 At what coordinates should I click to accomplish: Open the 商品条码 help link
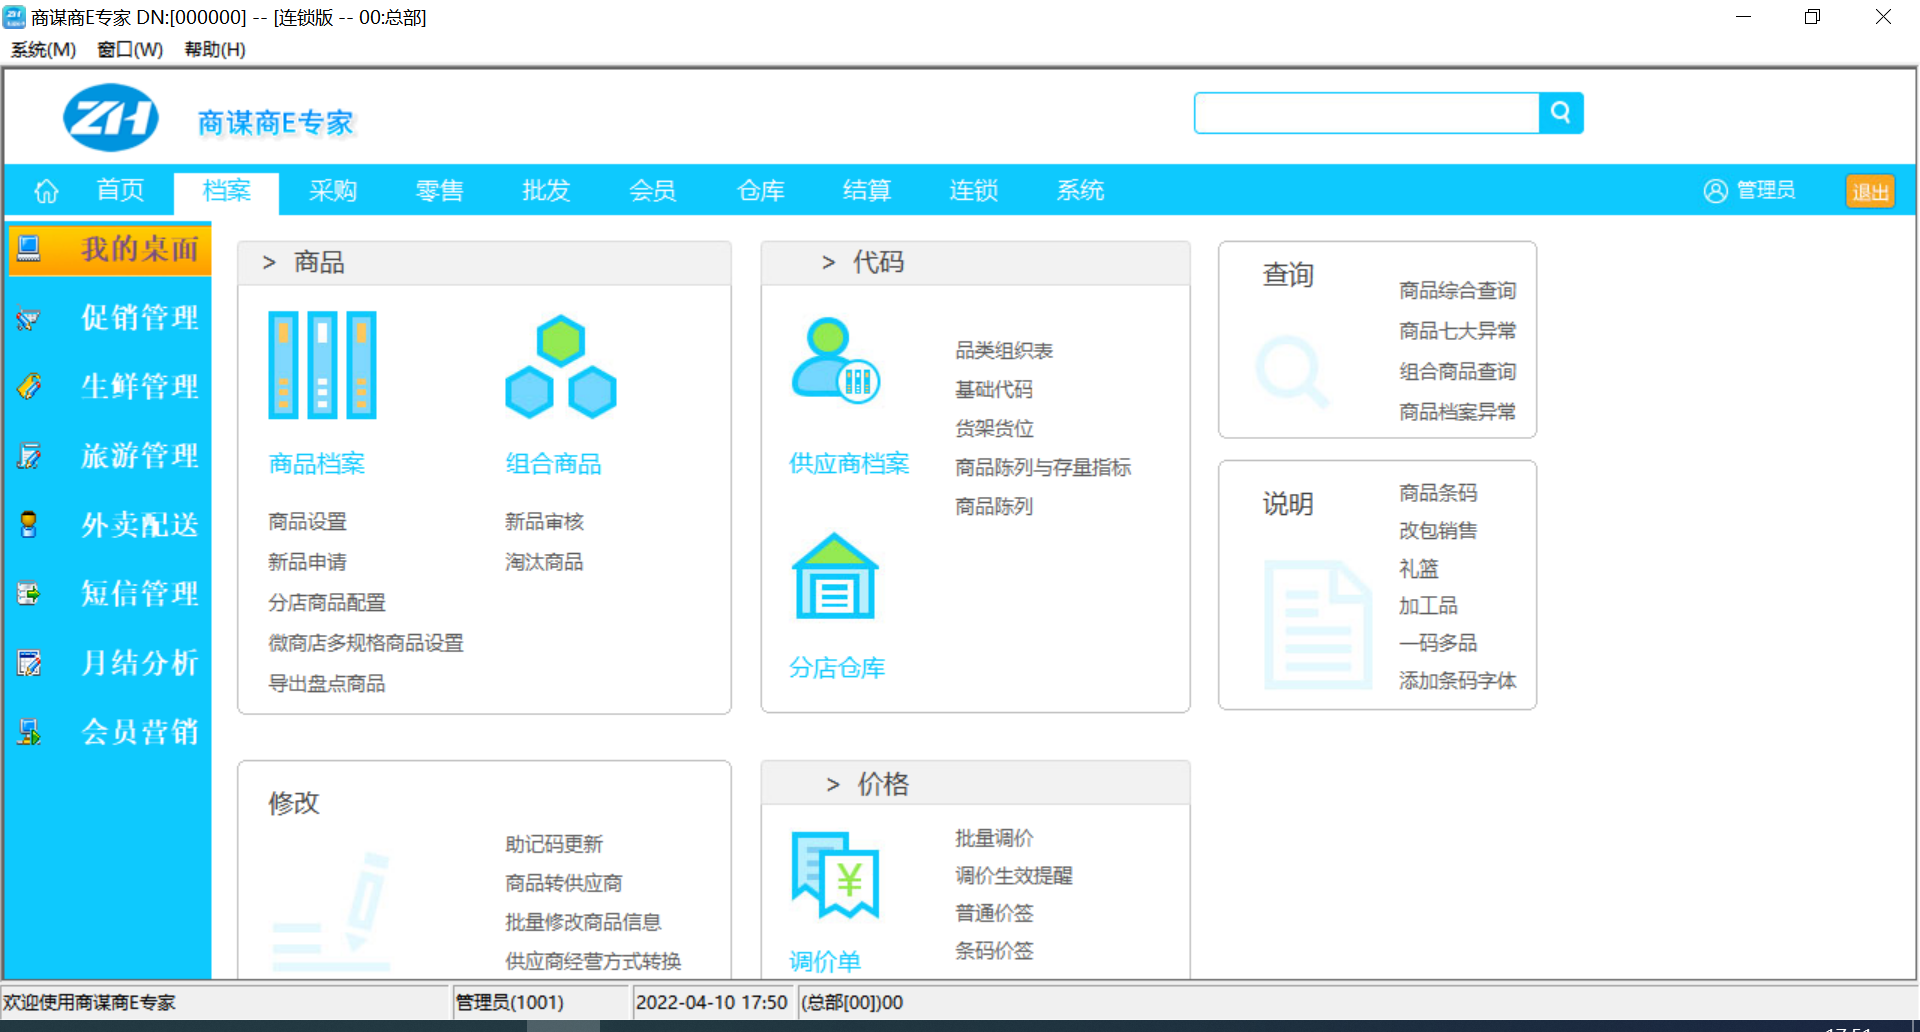(x=1438, y=493)
